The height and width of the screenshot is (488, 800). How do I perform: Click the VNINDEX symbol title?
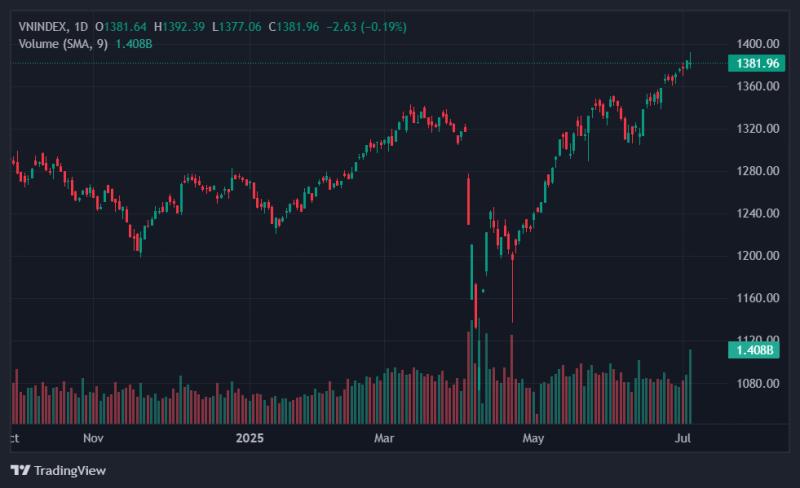tap(43, 27)
